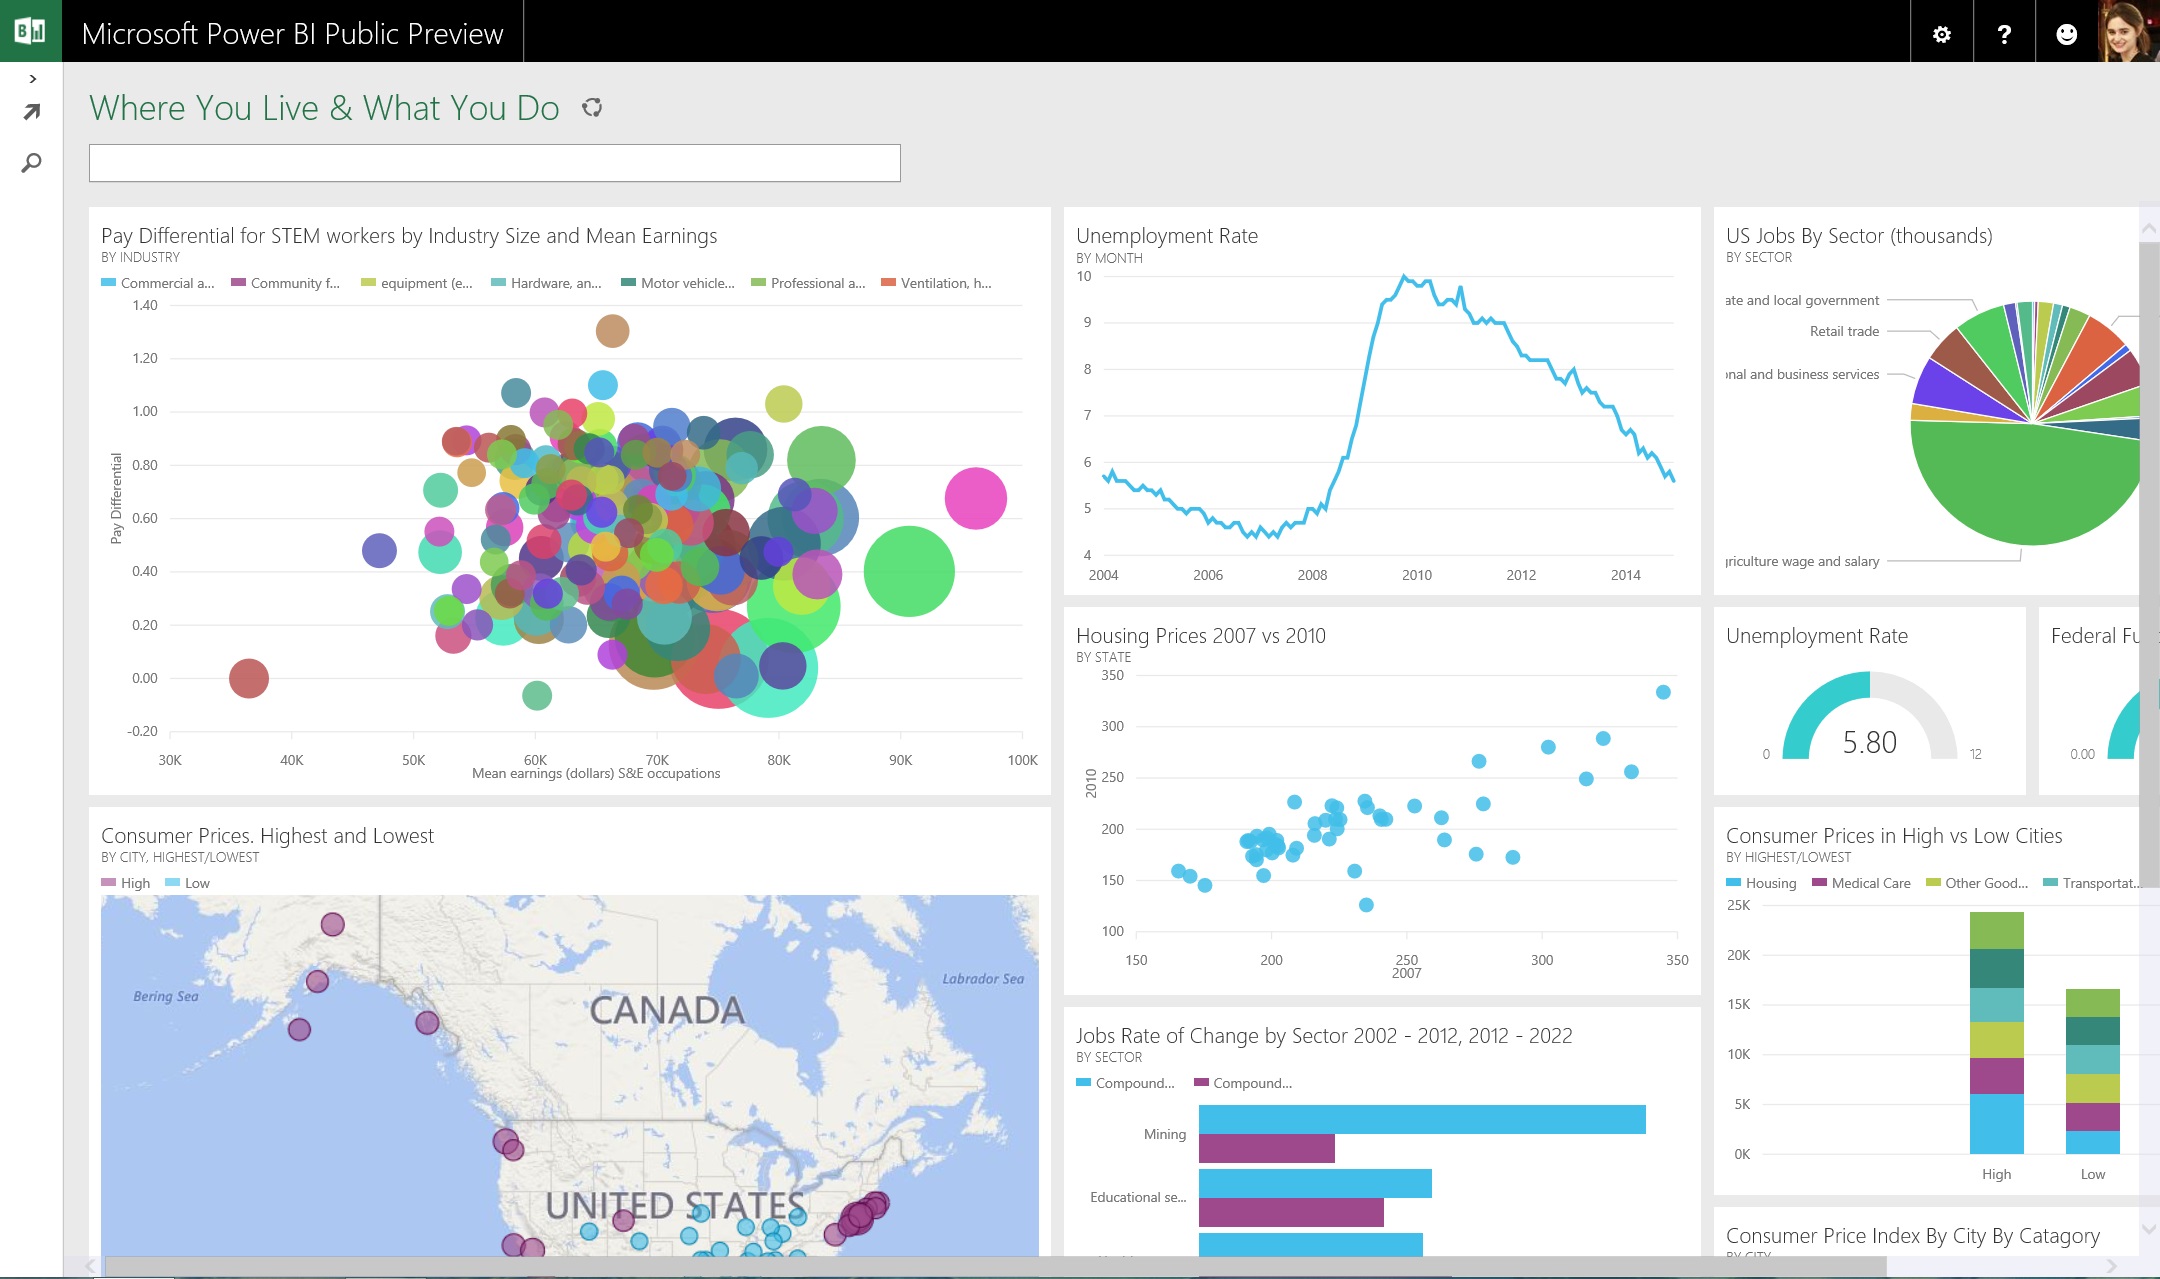The image size is (2160, 1279).
Task: Click the user profile smiley icon
Action: (2067, 30)
